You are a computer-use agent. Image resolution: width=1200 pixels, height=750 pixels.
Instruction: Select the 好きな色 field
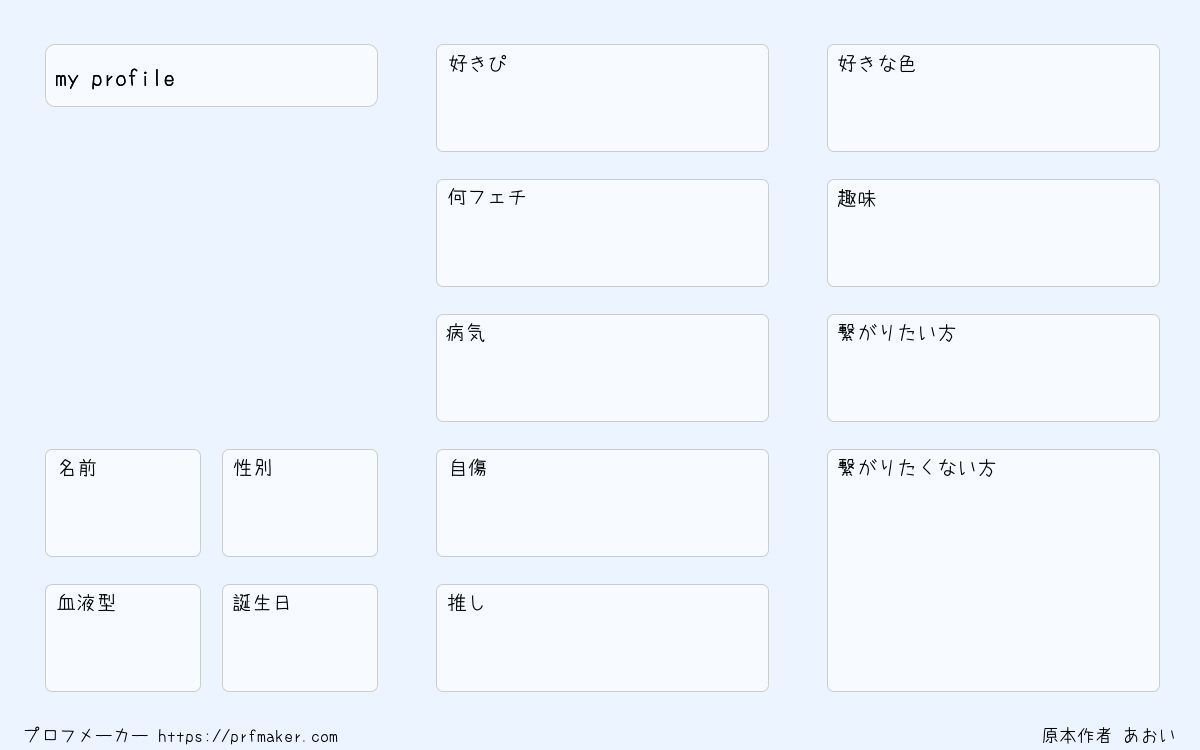point(993,98)
